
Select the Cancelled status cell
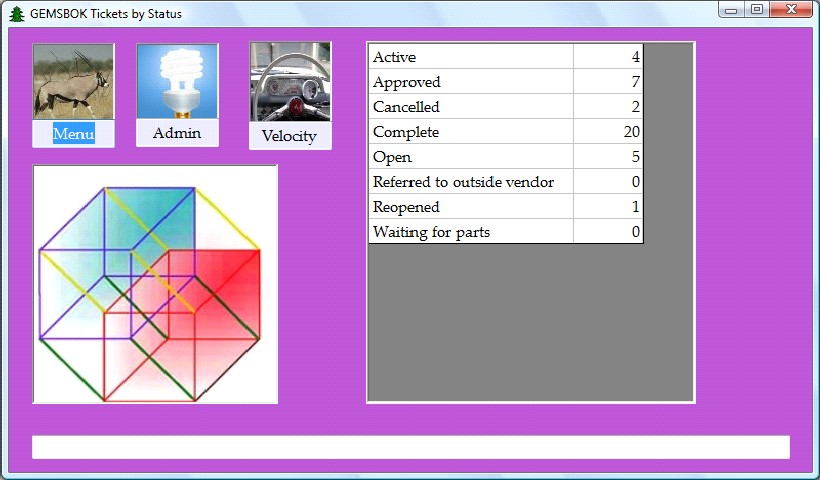point(471,107)
